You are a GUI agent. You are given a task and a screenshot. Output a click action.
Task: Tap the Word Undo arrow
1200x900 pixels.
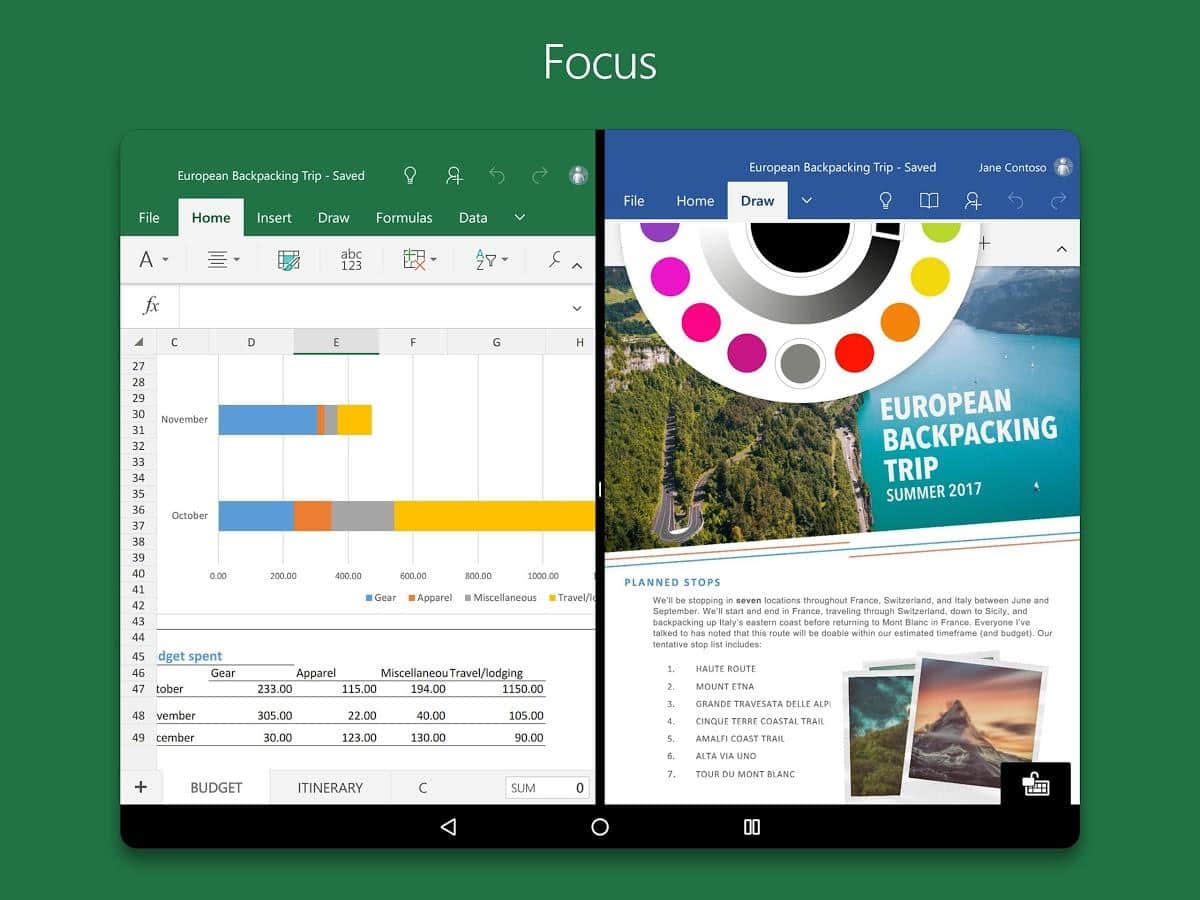[1016, 201]
